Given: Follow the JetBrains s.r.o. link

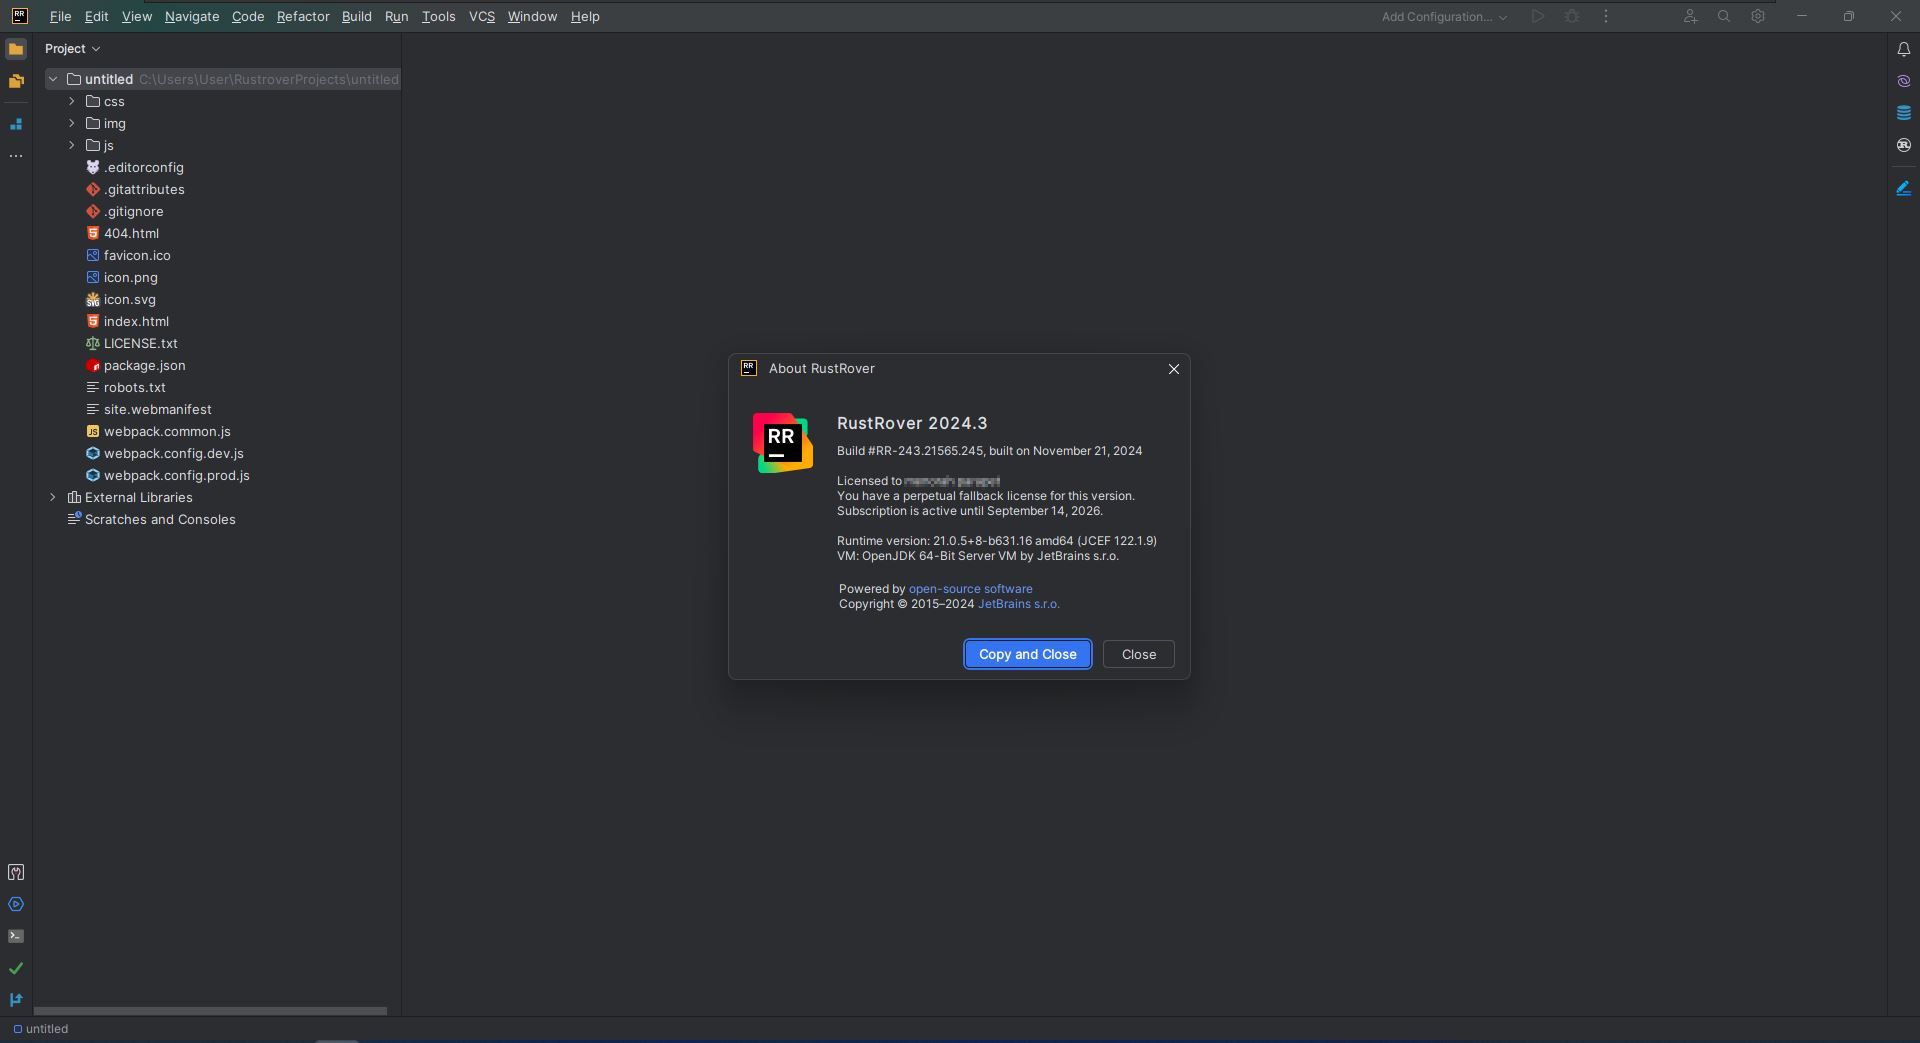Looking at the screenshot, I should (1019, 604).
